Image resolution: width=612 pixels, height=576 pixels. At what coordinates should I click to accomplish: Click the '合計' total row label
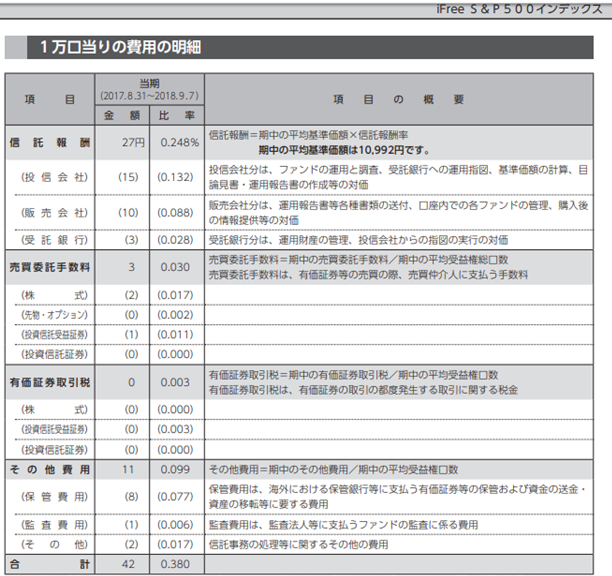(x=50, y=564)
